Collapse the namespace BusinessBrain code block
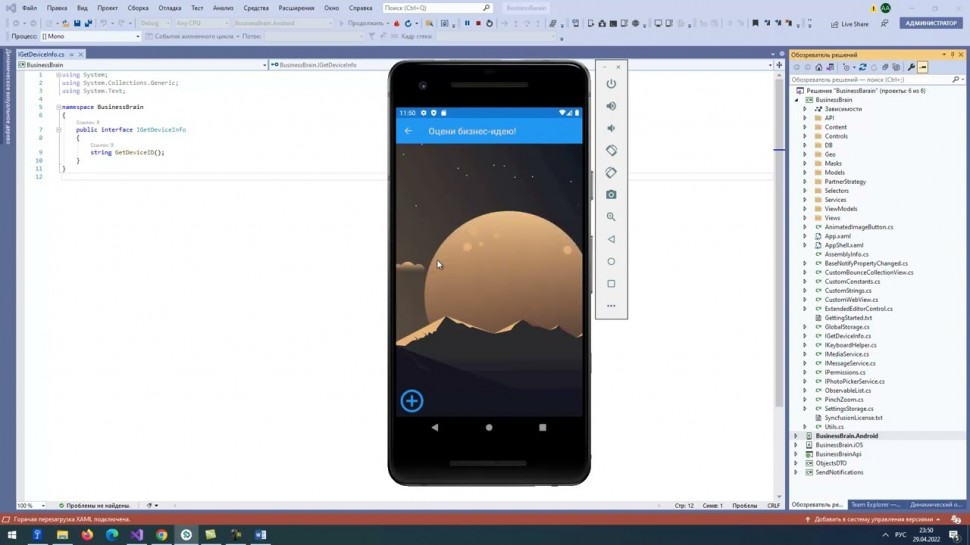The height and width of the screenshot is (545, 970). click(x=58, y=106)
